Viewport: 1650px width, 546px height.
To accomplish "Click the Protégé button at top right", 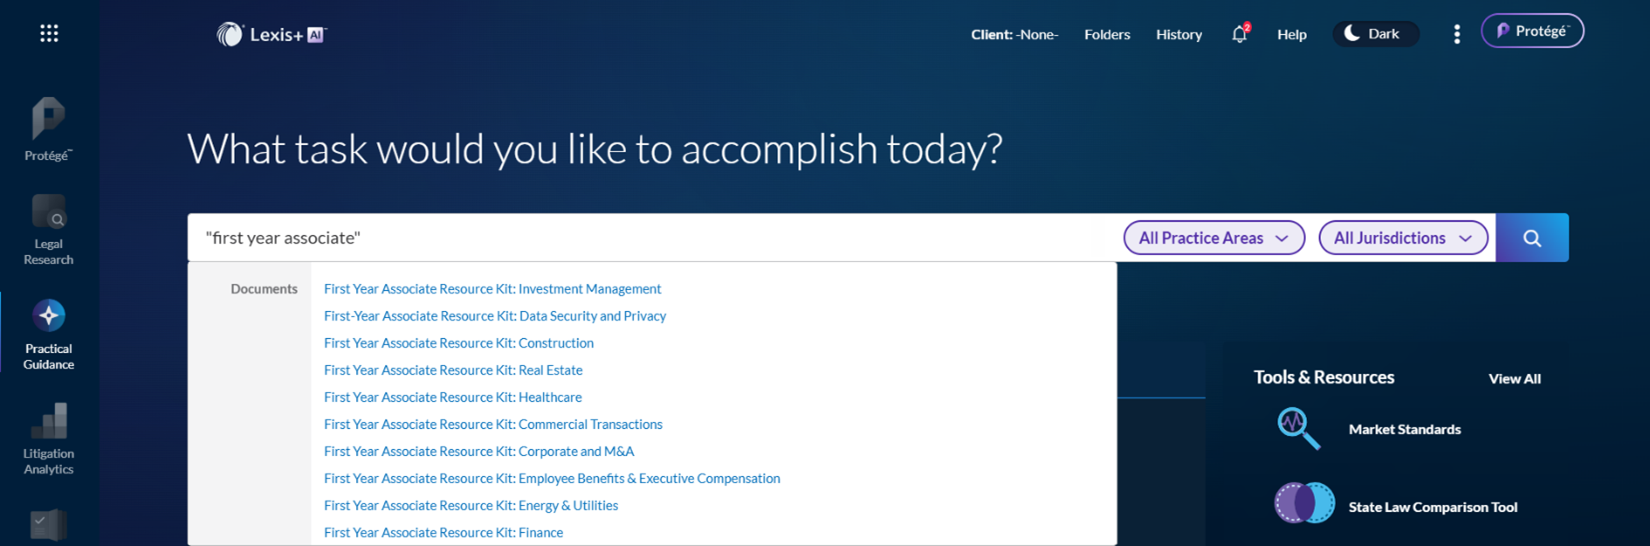I will (1532, 31).
